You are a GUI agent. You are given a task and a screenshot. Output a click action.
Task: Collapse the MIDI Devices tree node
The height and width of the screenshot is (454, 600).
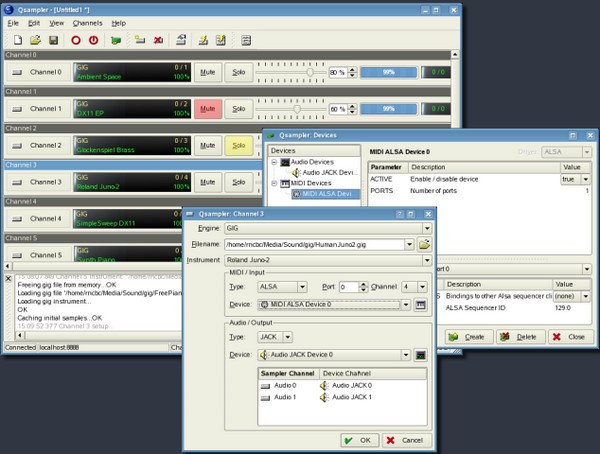click(x=274, y=183)
